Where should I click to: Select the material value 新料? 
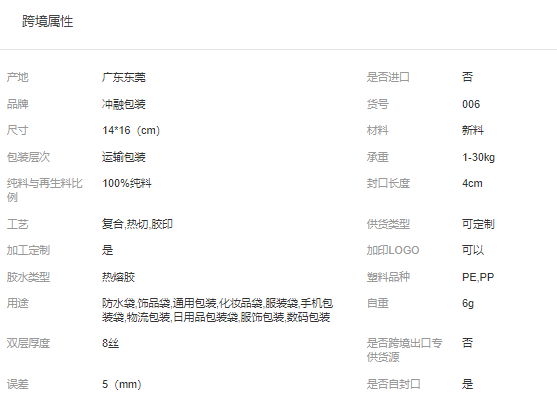473,130
